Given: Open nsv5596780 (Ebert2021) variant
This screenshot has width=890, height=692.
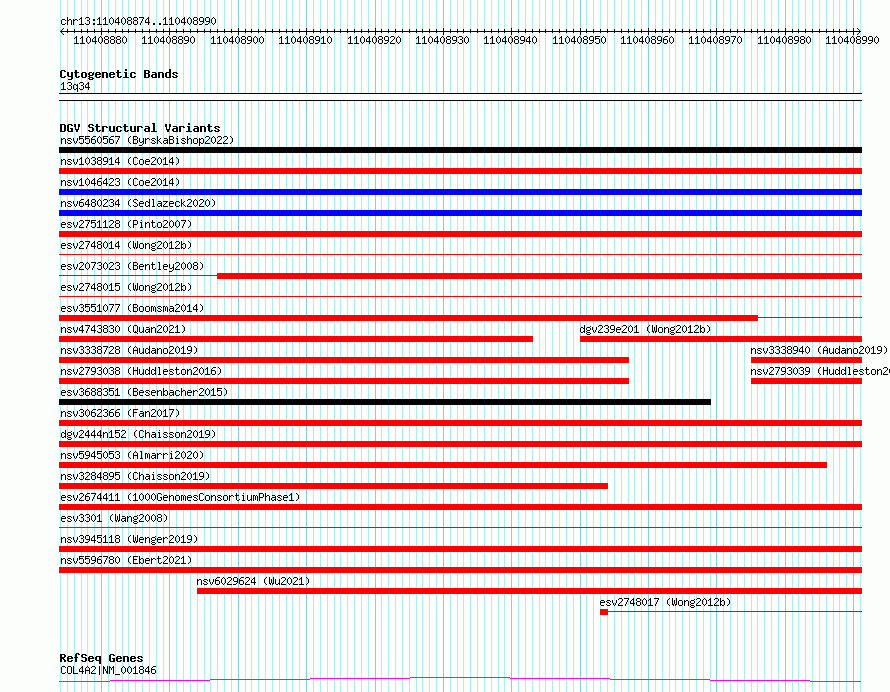Looking at the screenshot, I should [126, 560].
